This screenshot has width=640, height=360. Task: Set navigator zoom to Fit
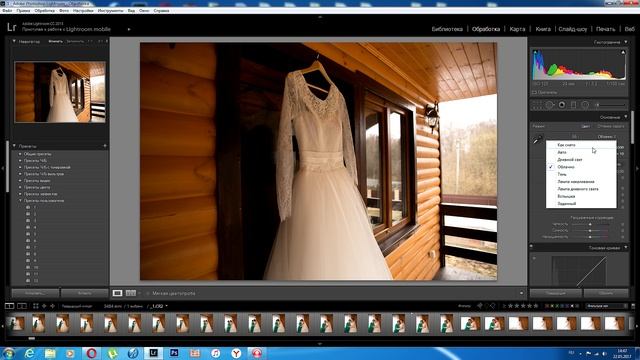pyautogui.click(x=56, y=41)
